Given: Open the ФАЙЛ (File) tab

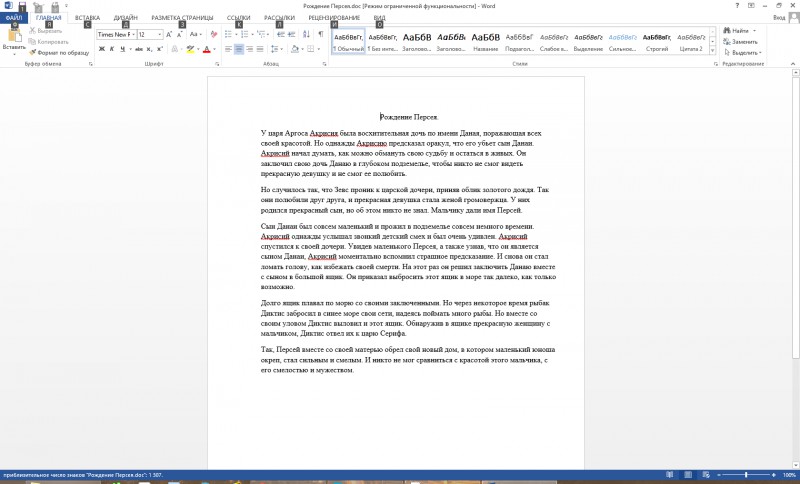Looking at the screenshot, I should (14, 18).
